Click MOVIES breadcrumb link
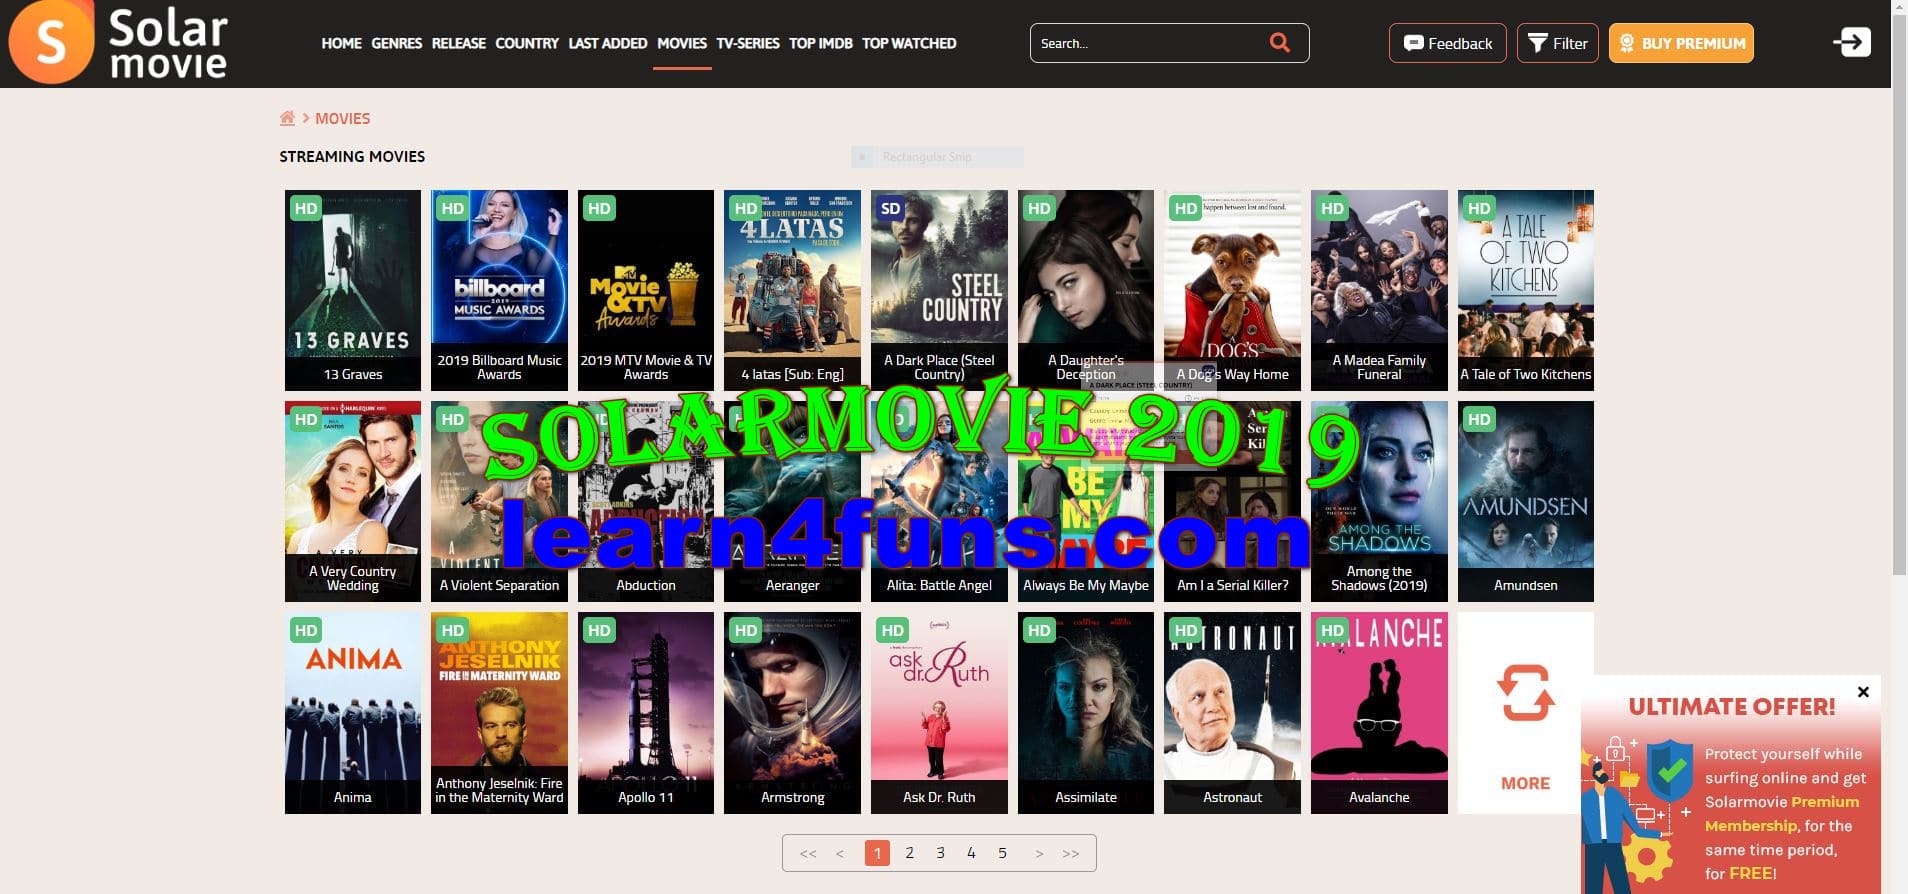The image size is (1908, 894). [x=342, y=118]
